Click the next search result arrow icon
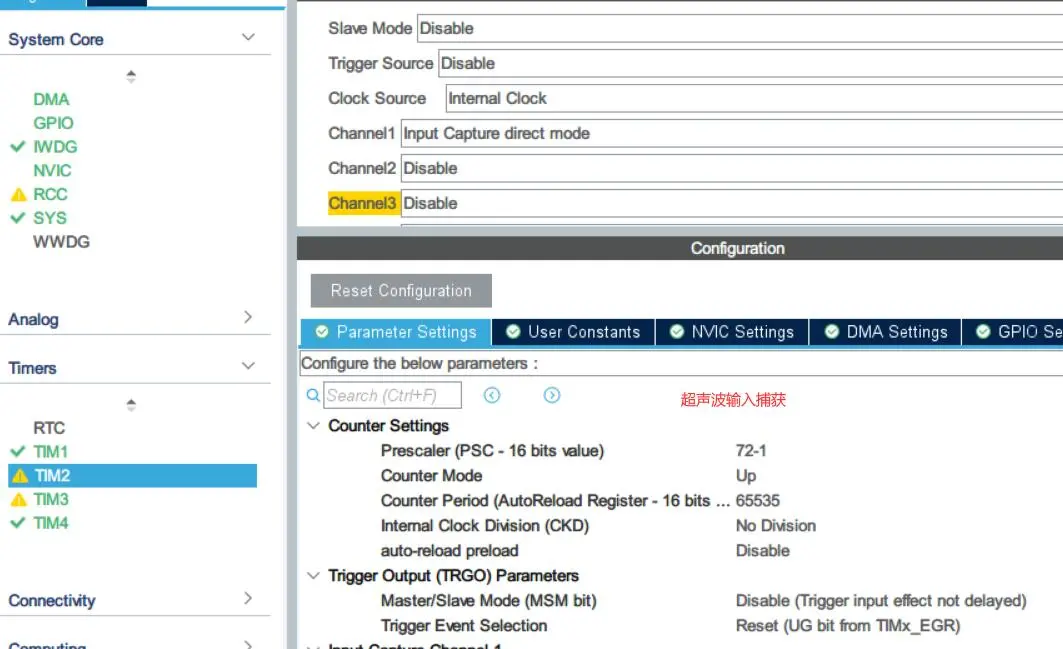This screenshot has width=1063, height=649. tap(552, 395)
